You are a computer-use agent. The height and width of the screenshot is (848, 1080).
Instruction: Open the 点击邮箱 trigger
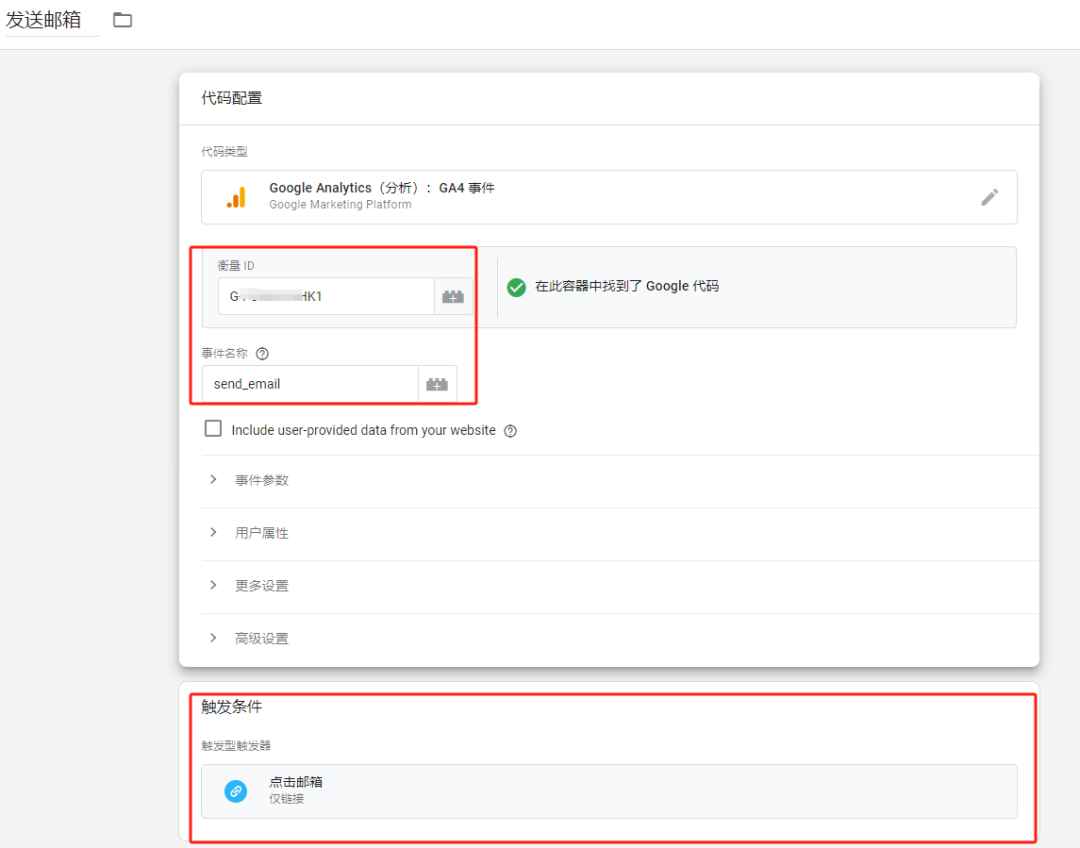[x=609, y=792]
